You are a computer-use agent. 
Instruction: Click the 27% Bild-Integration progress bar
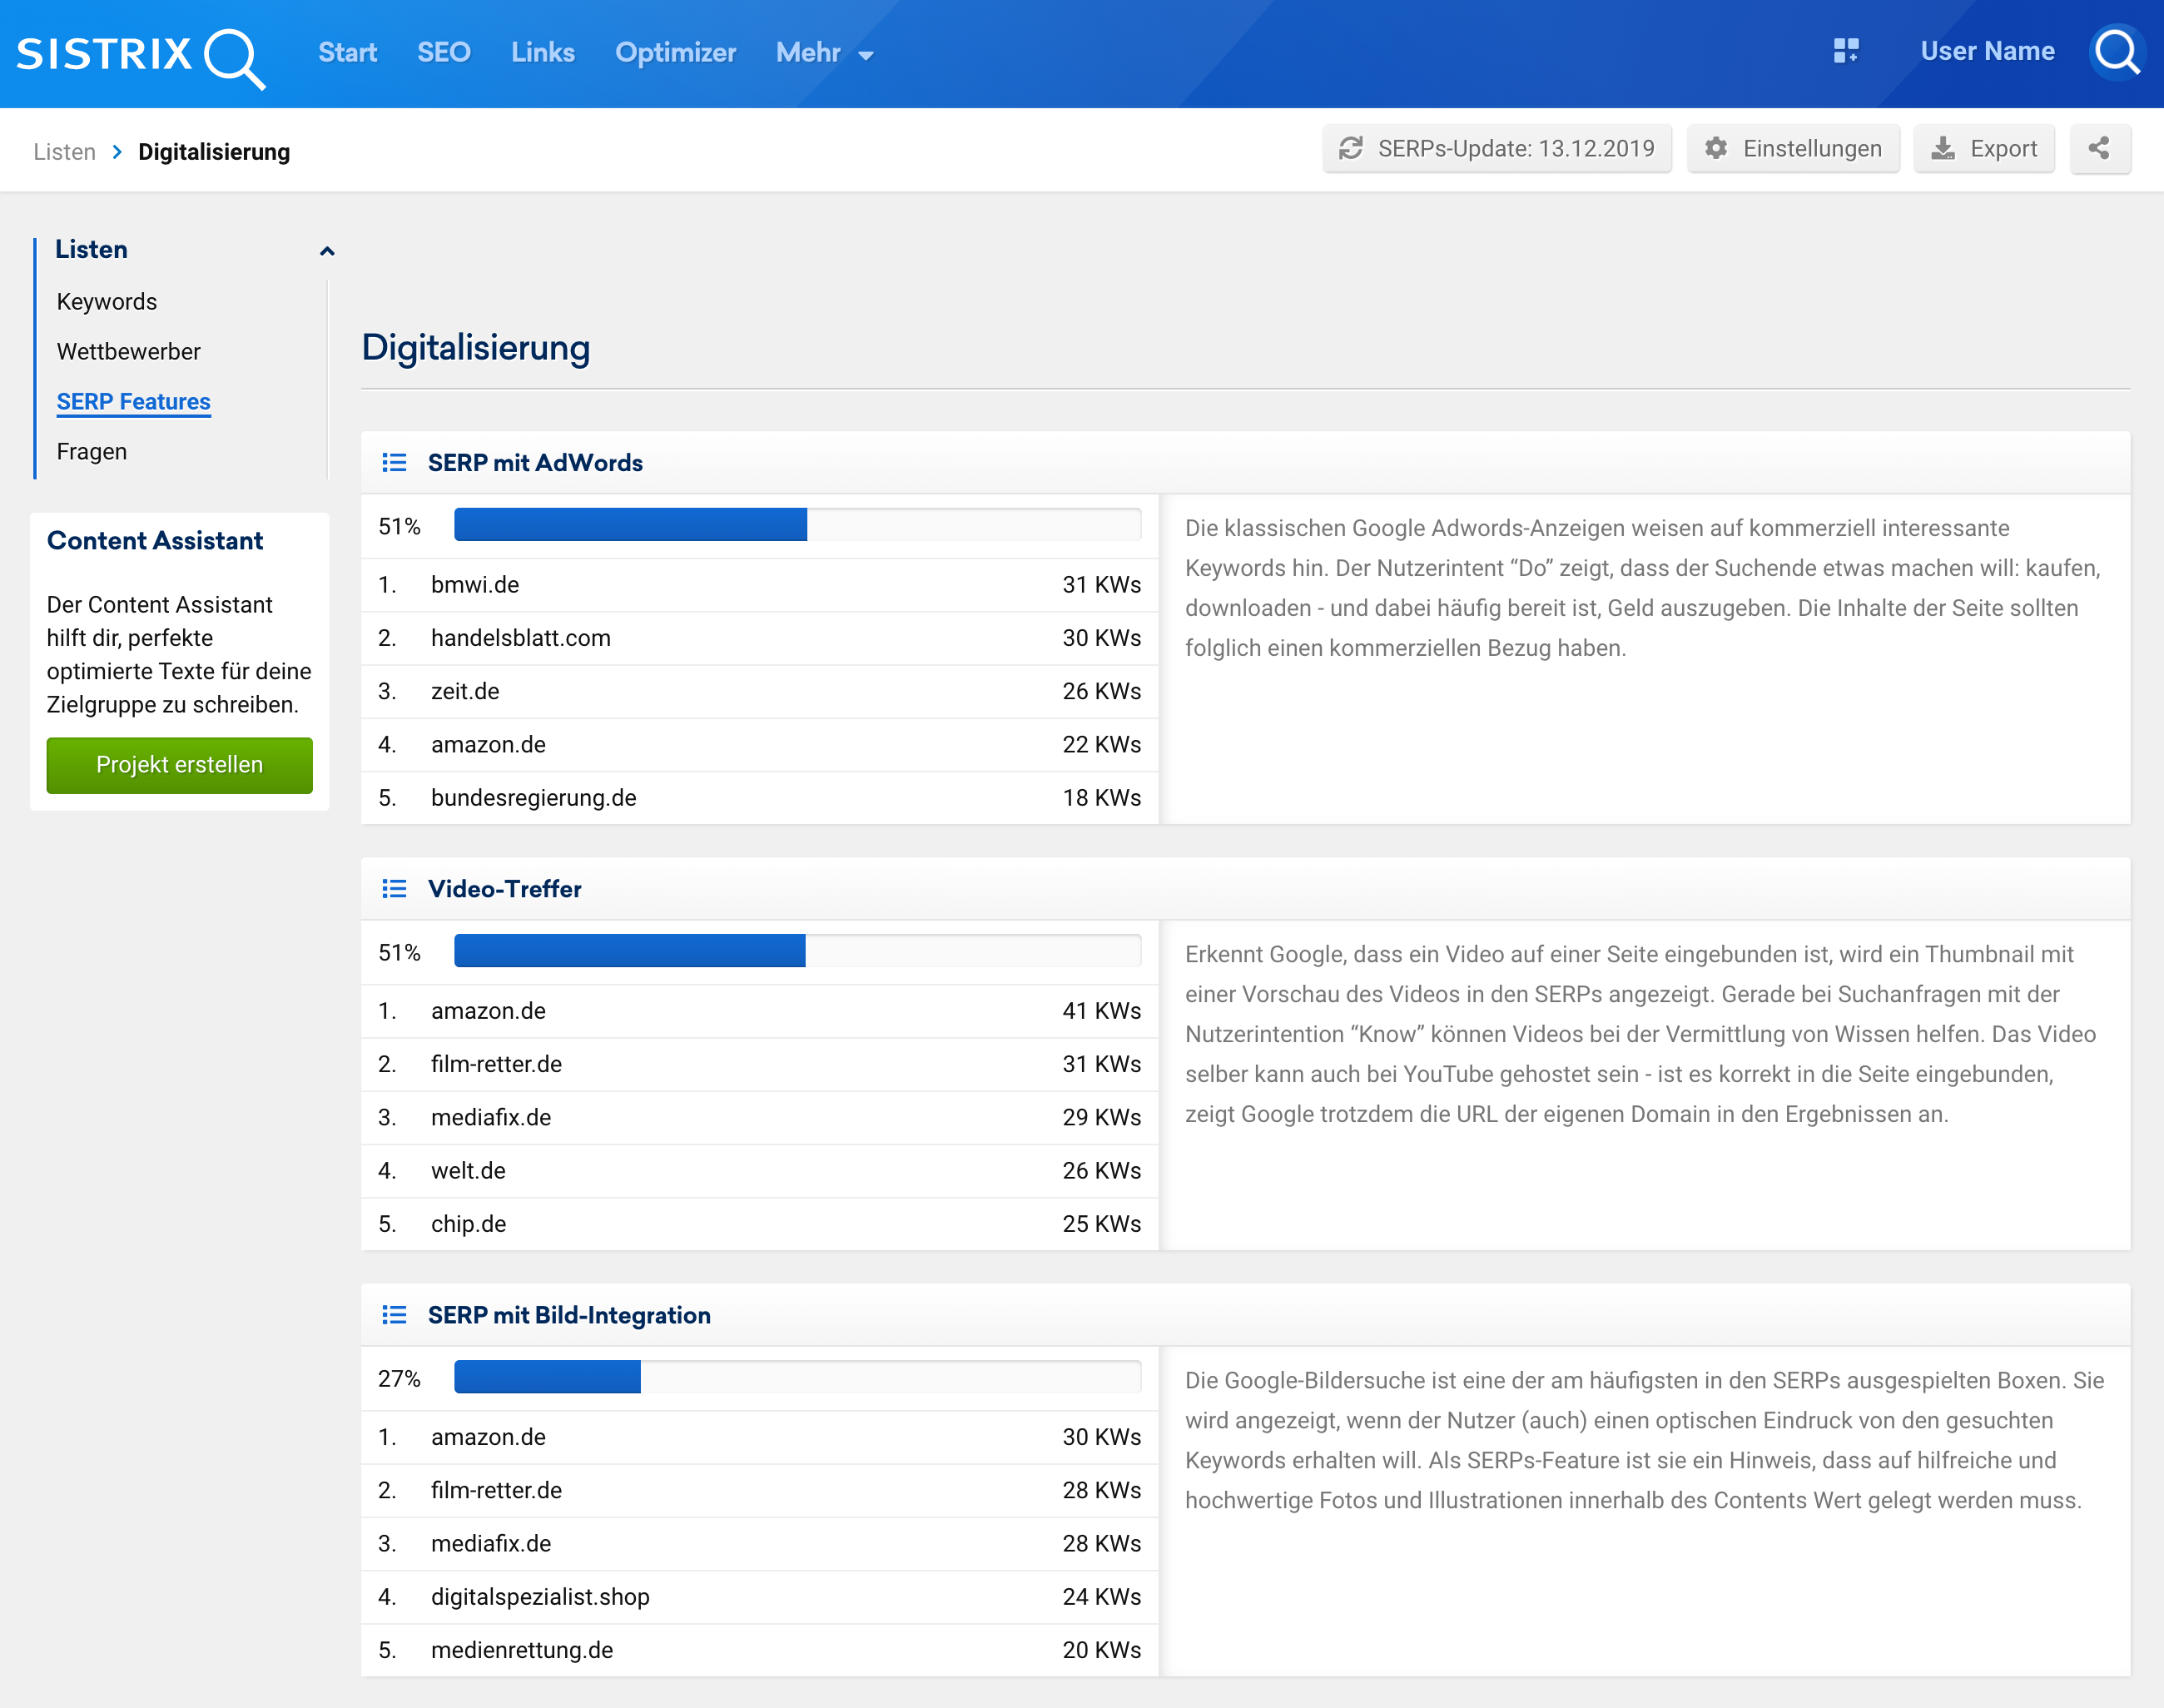(x=796, y=1378)
